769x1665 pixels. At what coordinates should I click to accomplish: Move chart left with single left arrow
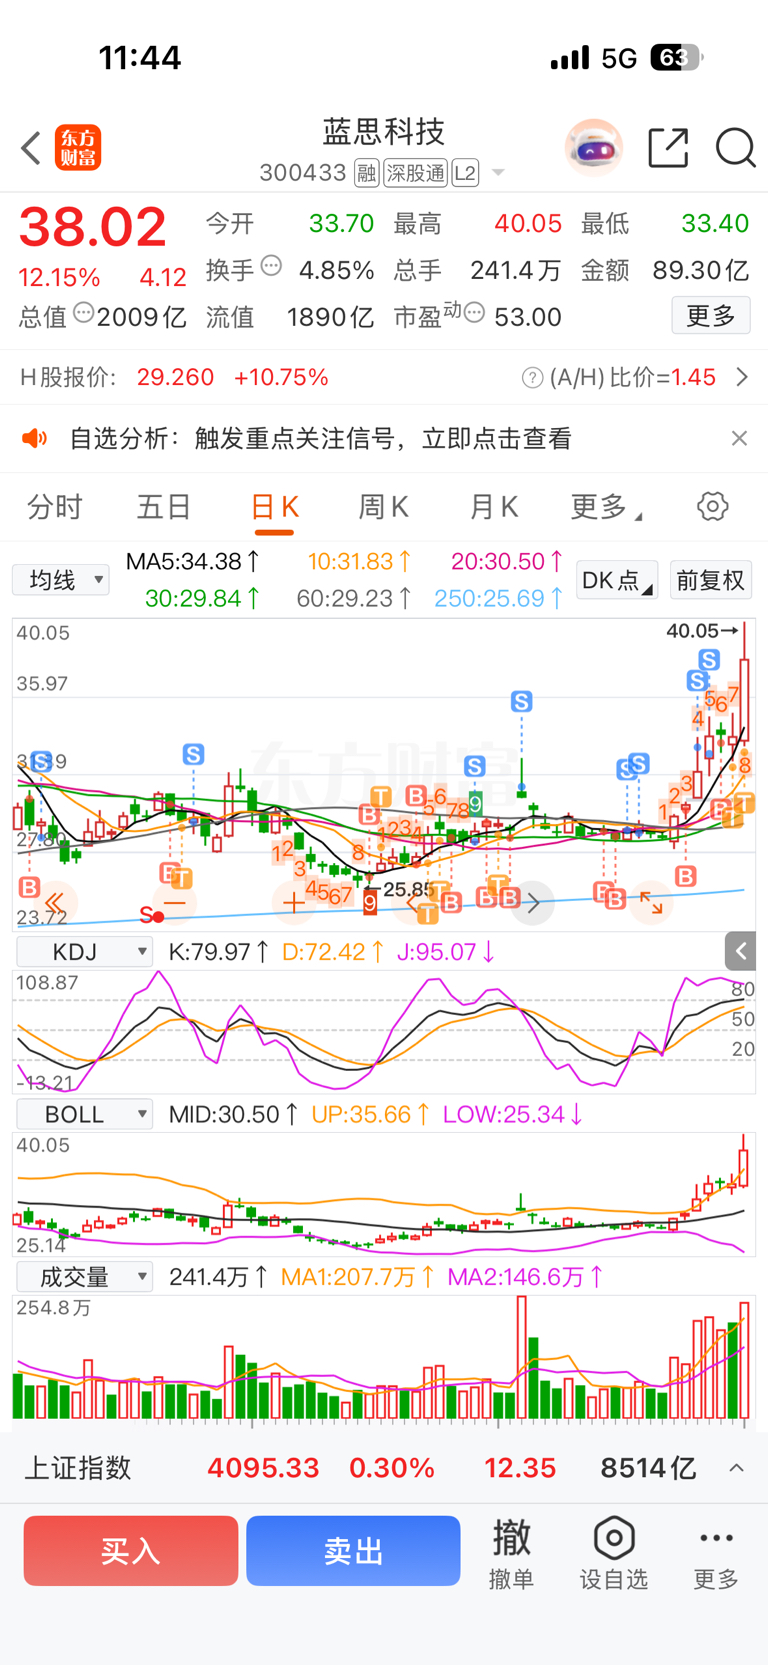[412, 903]
